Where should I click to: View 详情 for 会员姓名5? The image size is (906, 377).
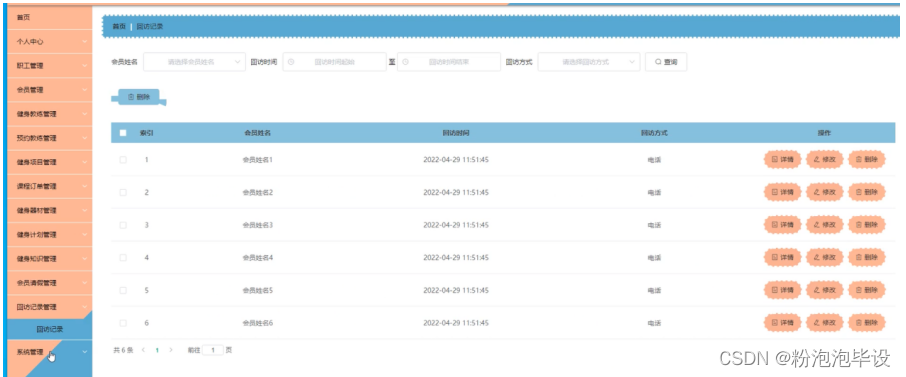782,290
